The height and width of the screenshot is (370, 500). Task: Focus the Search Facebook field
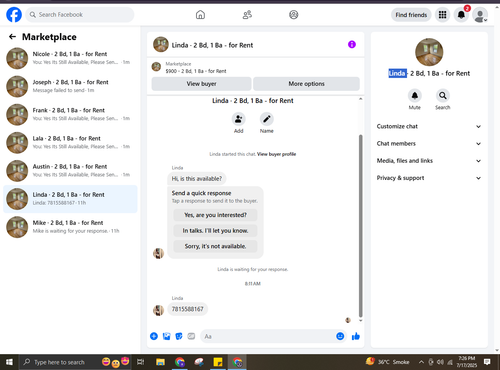(80, 15)
